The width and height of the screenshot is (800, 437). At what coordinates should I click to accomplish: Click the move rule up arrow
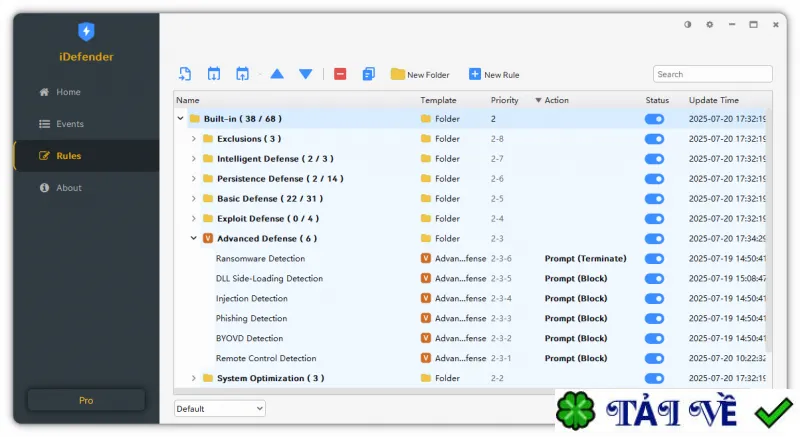pos(277,74)
